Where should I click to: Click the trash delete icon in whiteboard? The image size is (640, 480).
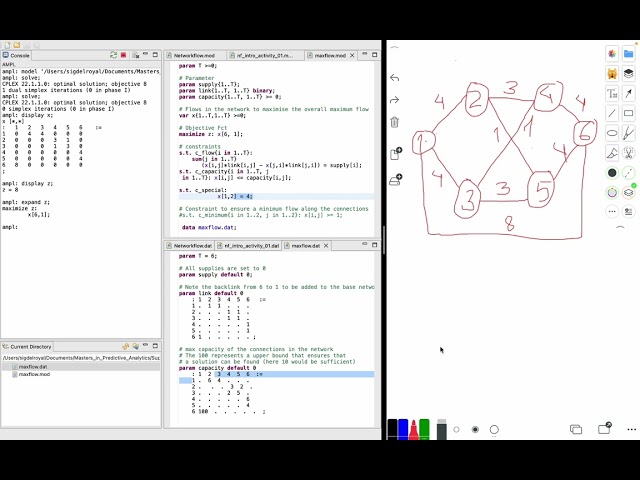coord(394,122)
